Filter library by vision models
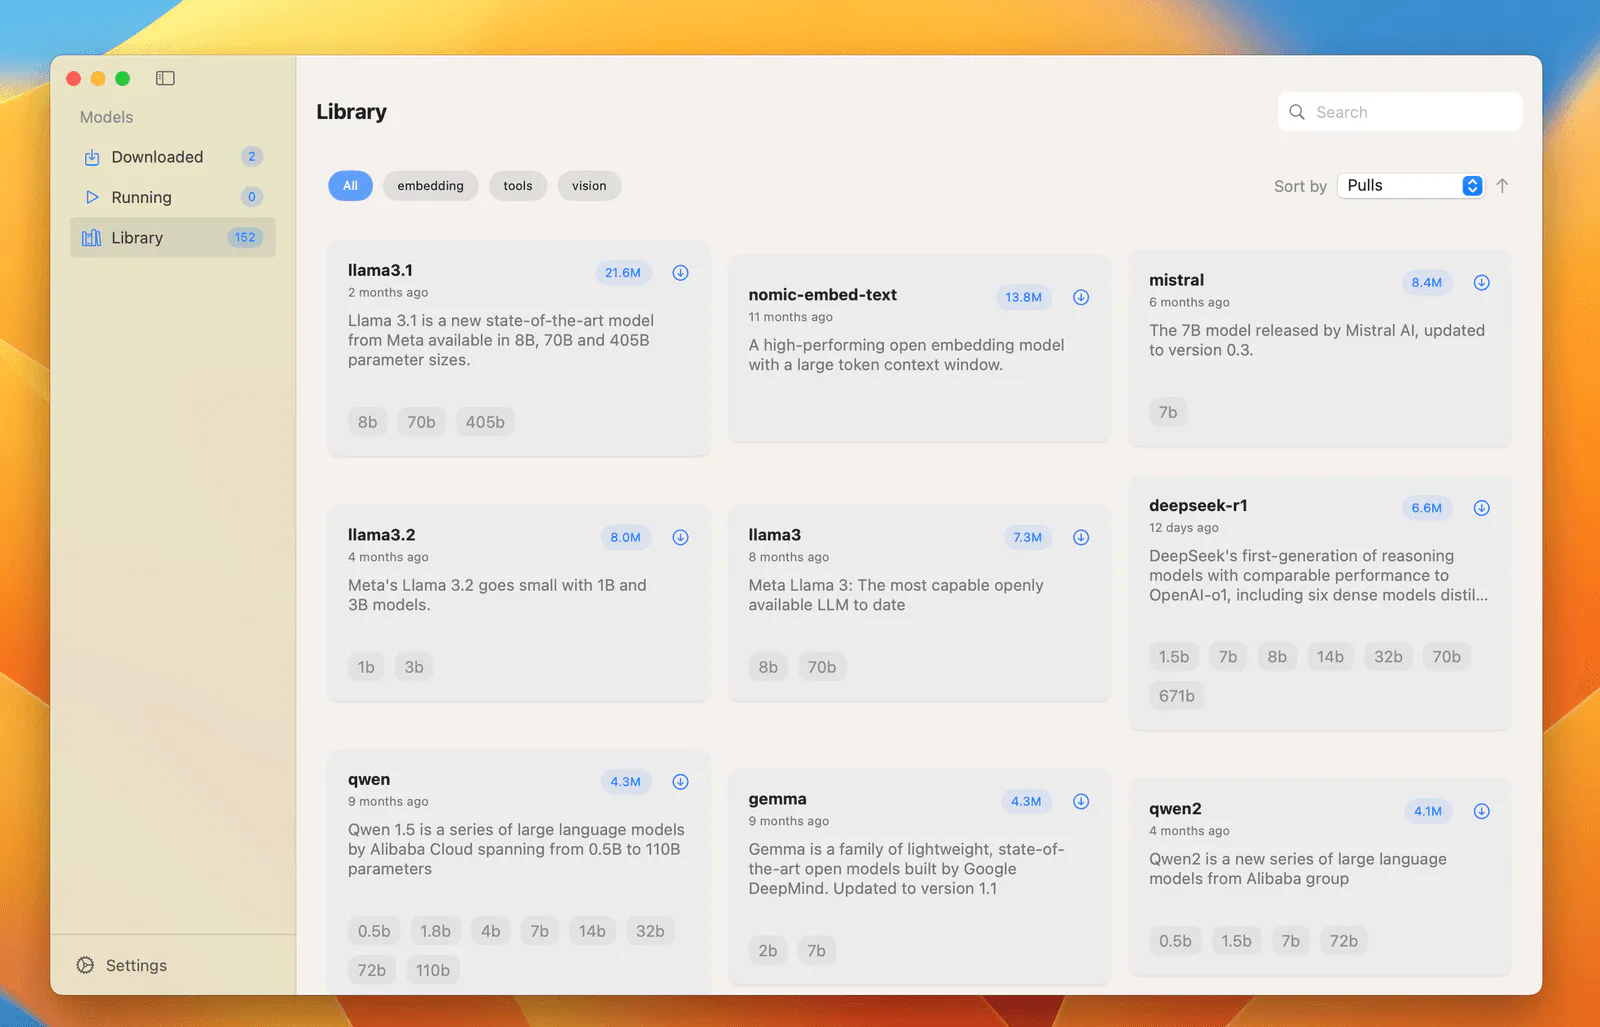The height and width of the screenshot is (1027, 1600). coord(589,186)
